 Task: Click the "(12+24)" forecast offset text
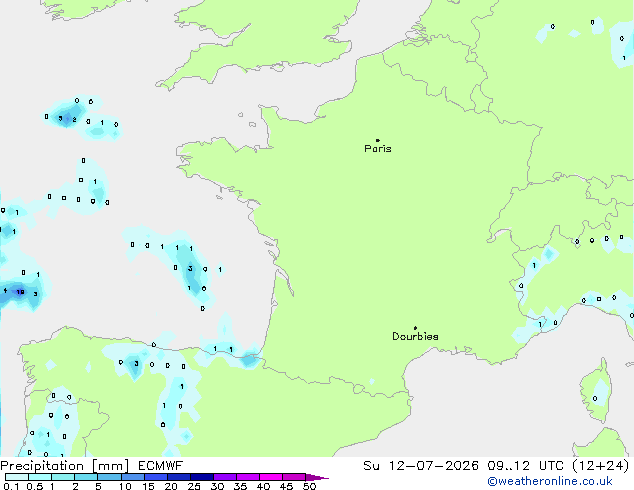[x=601, y=466]
